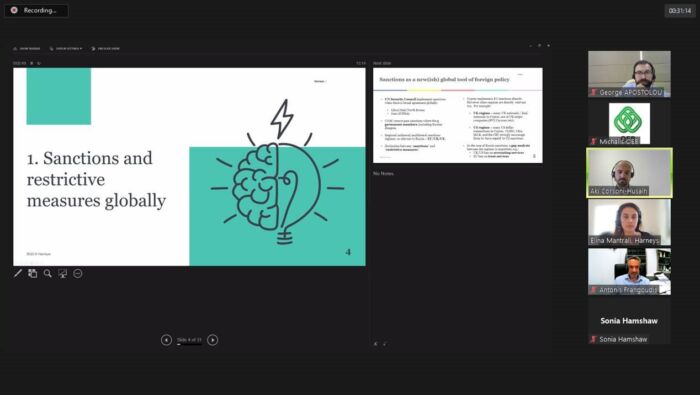700x395 pixels.
Task: Click the slide progress bar under slide counter
Action: pyautogui.click(x=189, y=344)
